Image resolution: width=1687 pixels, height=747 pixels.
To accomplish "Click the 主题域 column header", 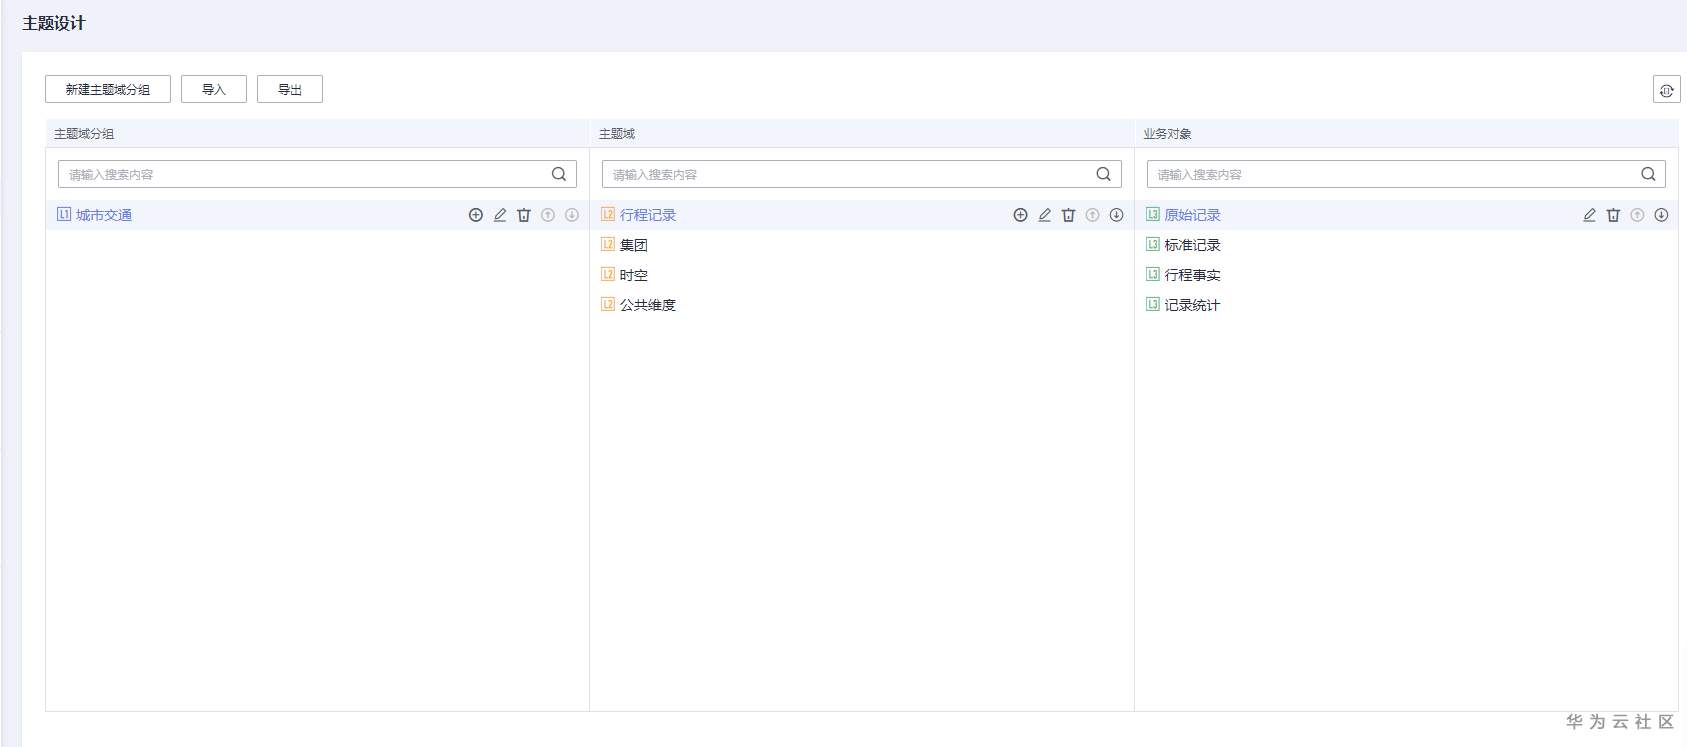I will [x=617, y=134].
